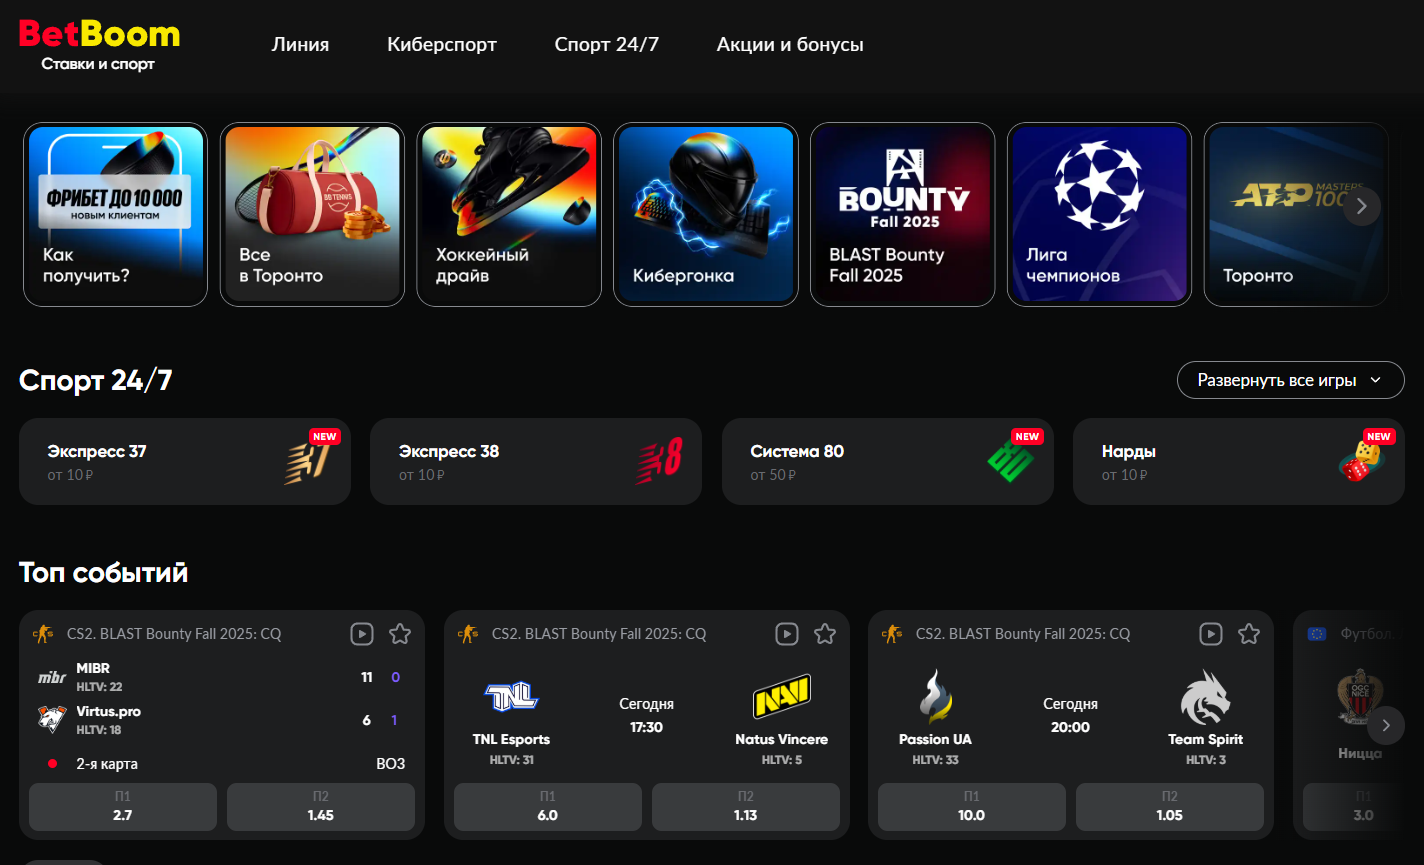
Task: Click the red Экспресс 38 icon
Action: (659, 461)
